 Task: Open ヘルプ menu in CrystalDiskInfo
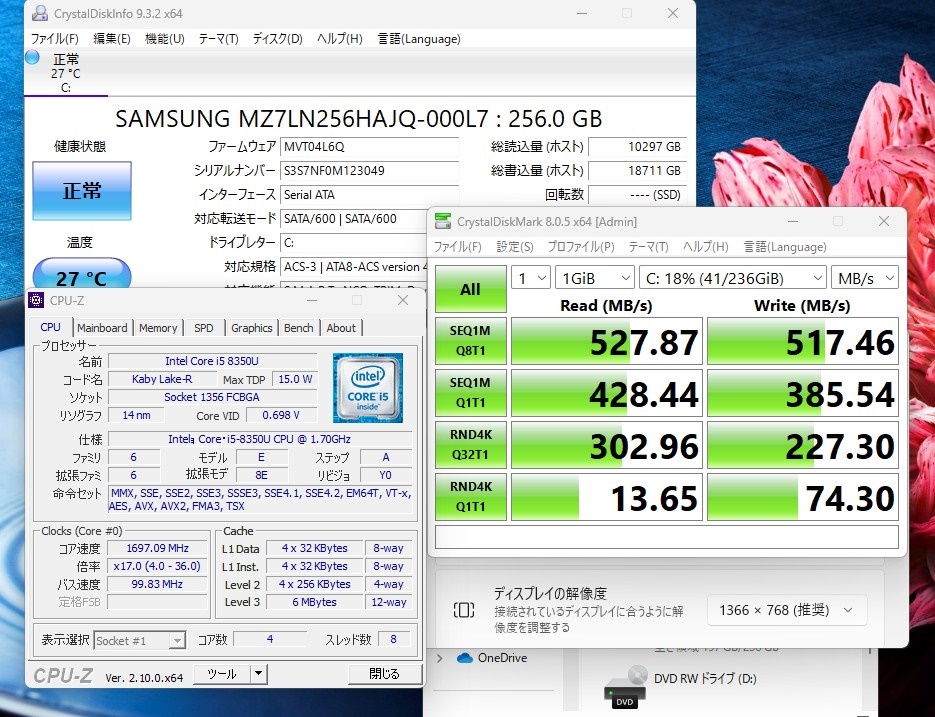(339, 39)
